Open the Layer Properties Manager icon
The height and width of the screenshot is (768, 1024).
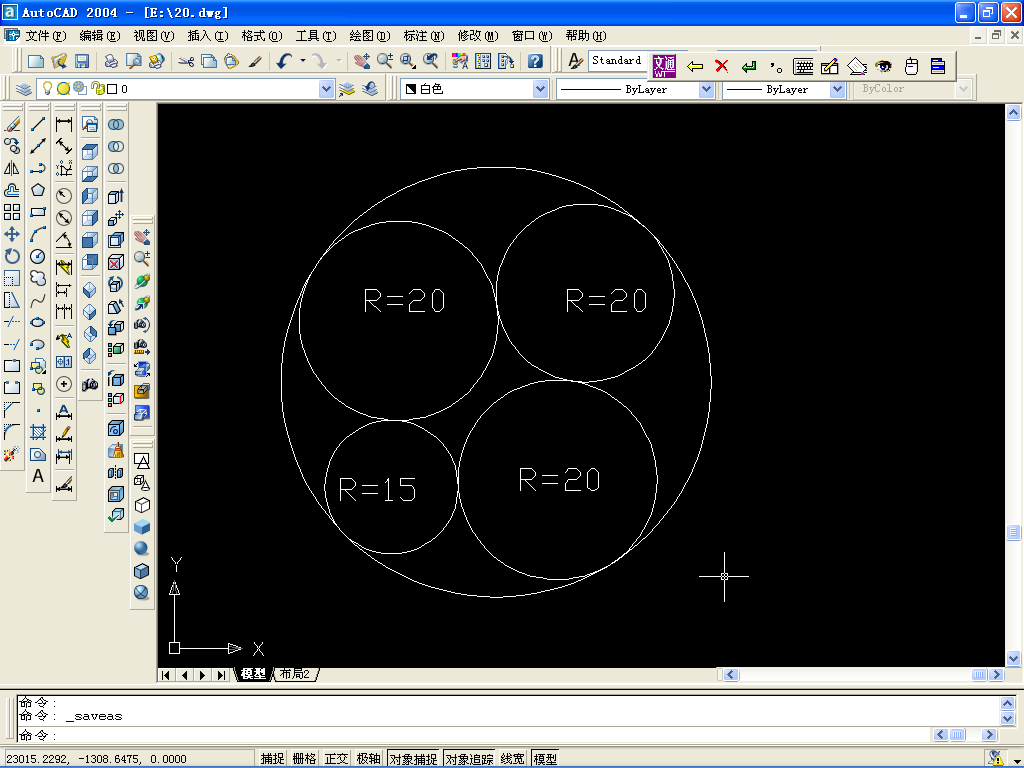tap(24, 89)
